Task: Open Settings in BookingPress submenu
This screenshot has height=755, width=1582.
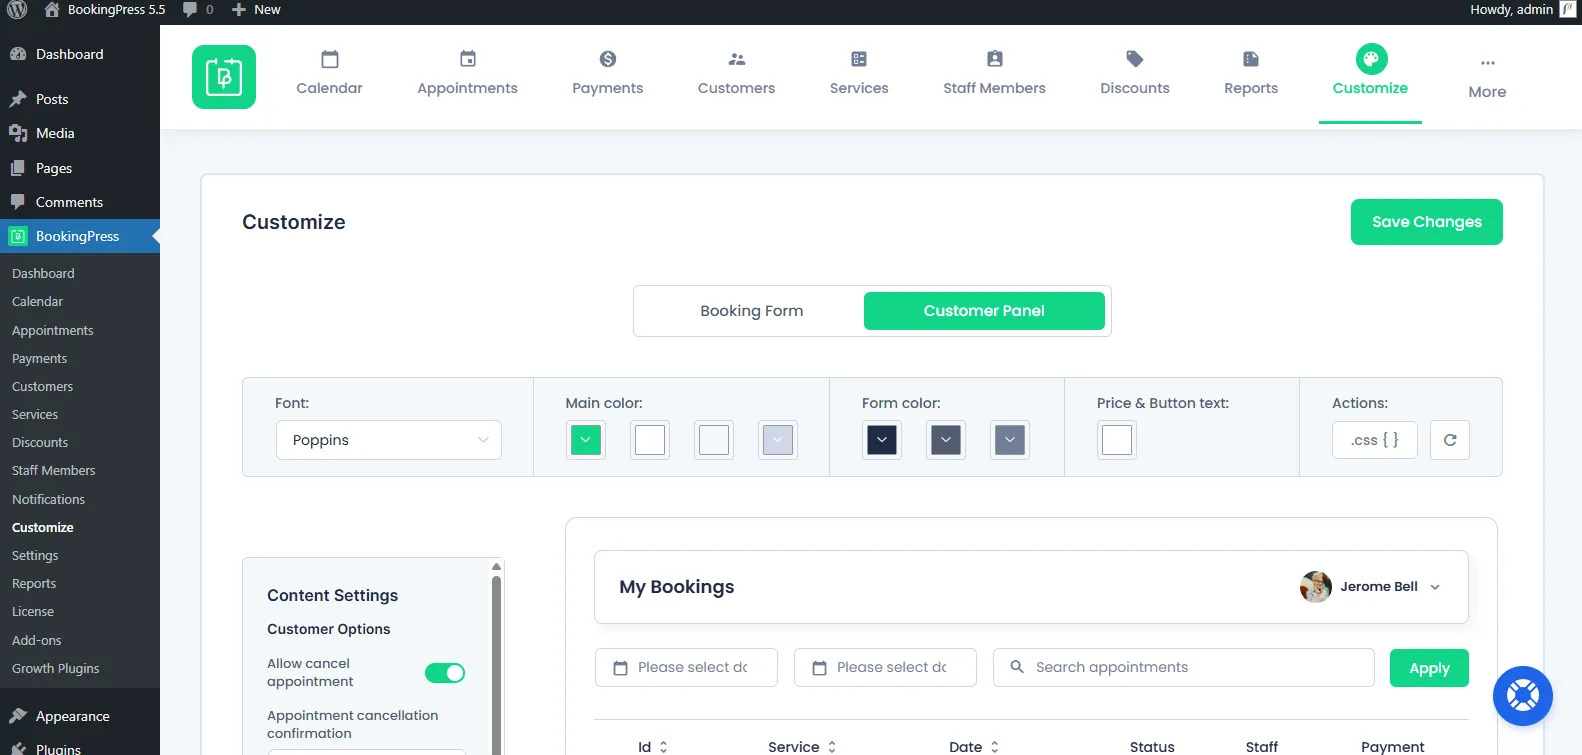Action: [35, 555]
